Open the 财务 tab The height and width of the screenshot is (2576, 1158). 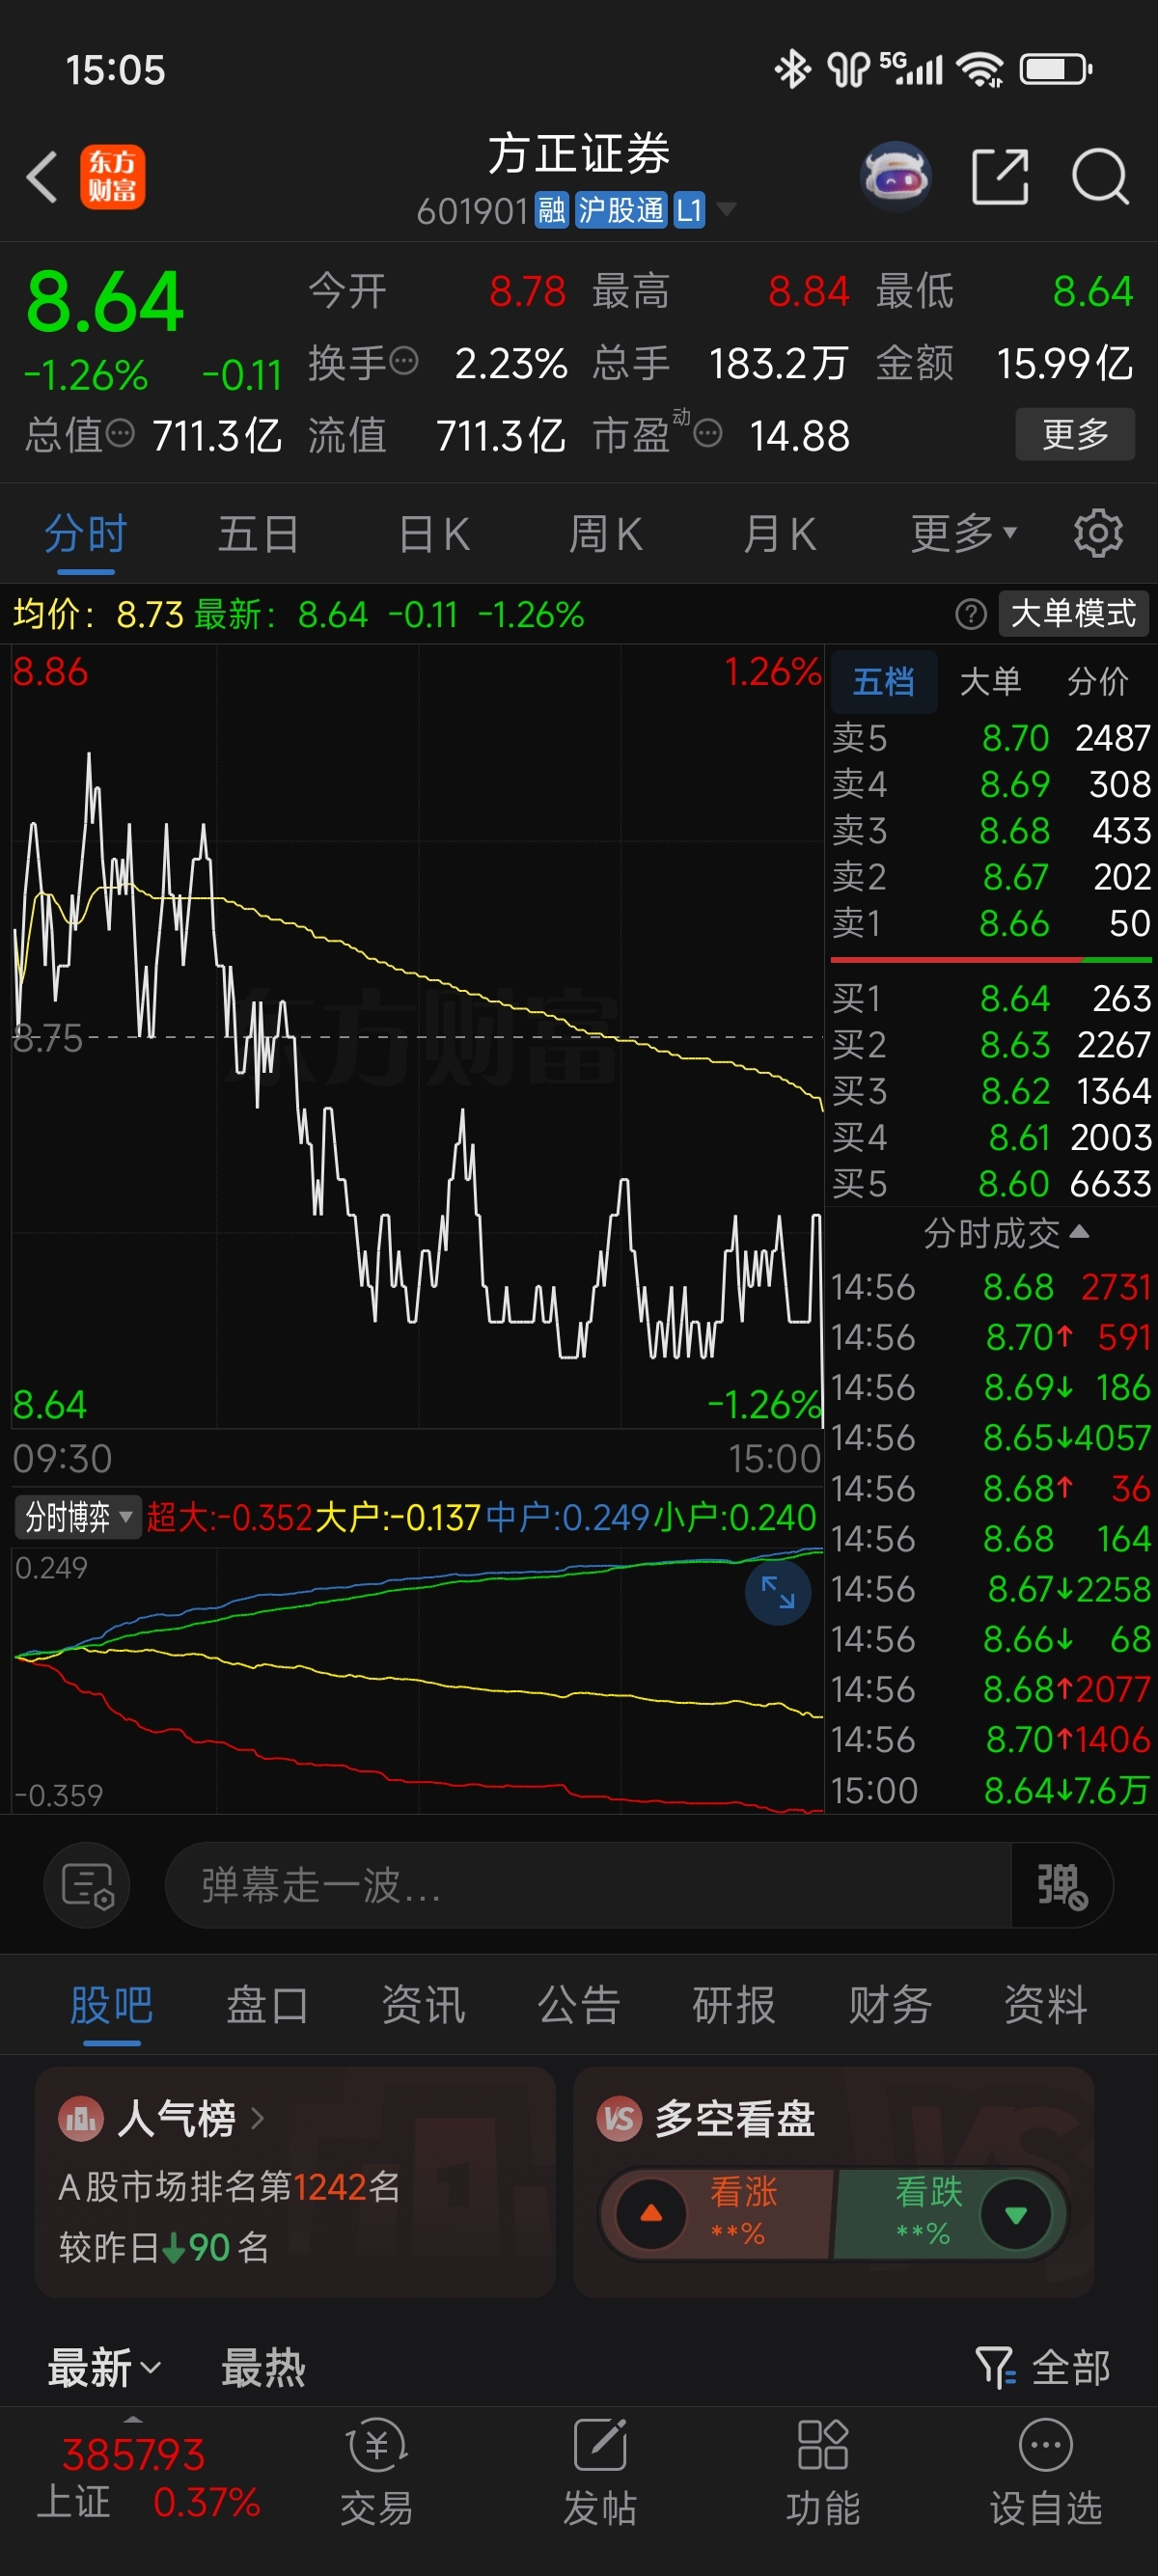coord(890,2004)
